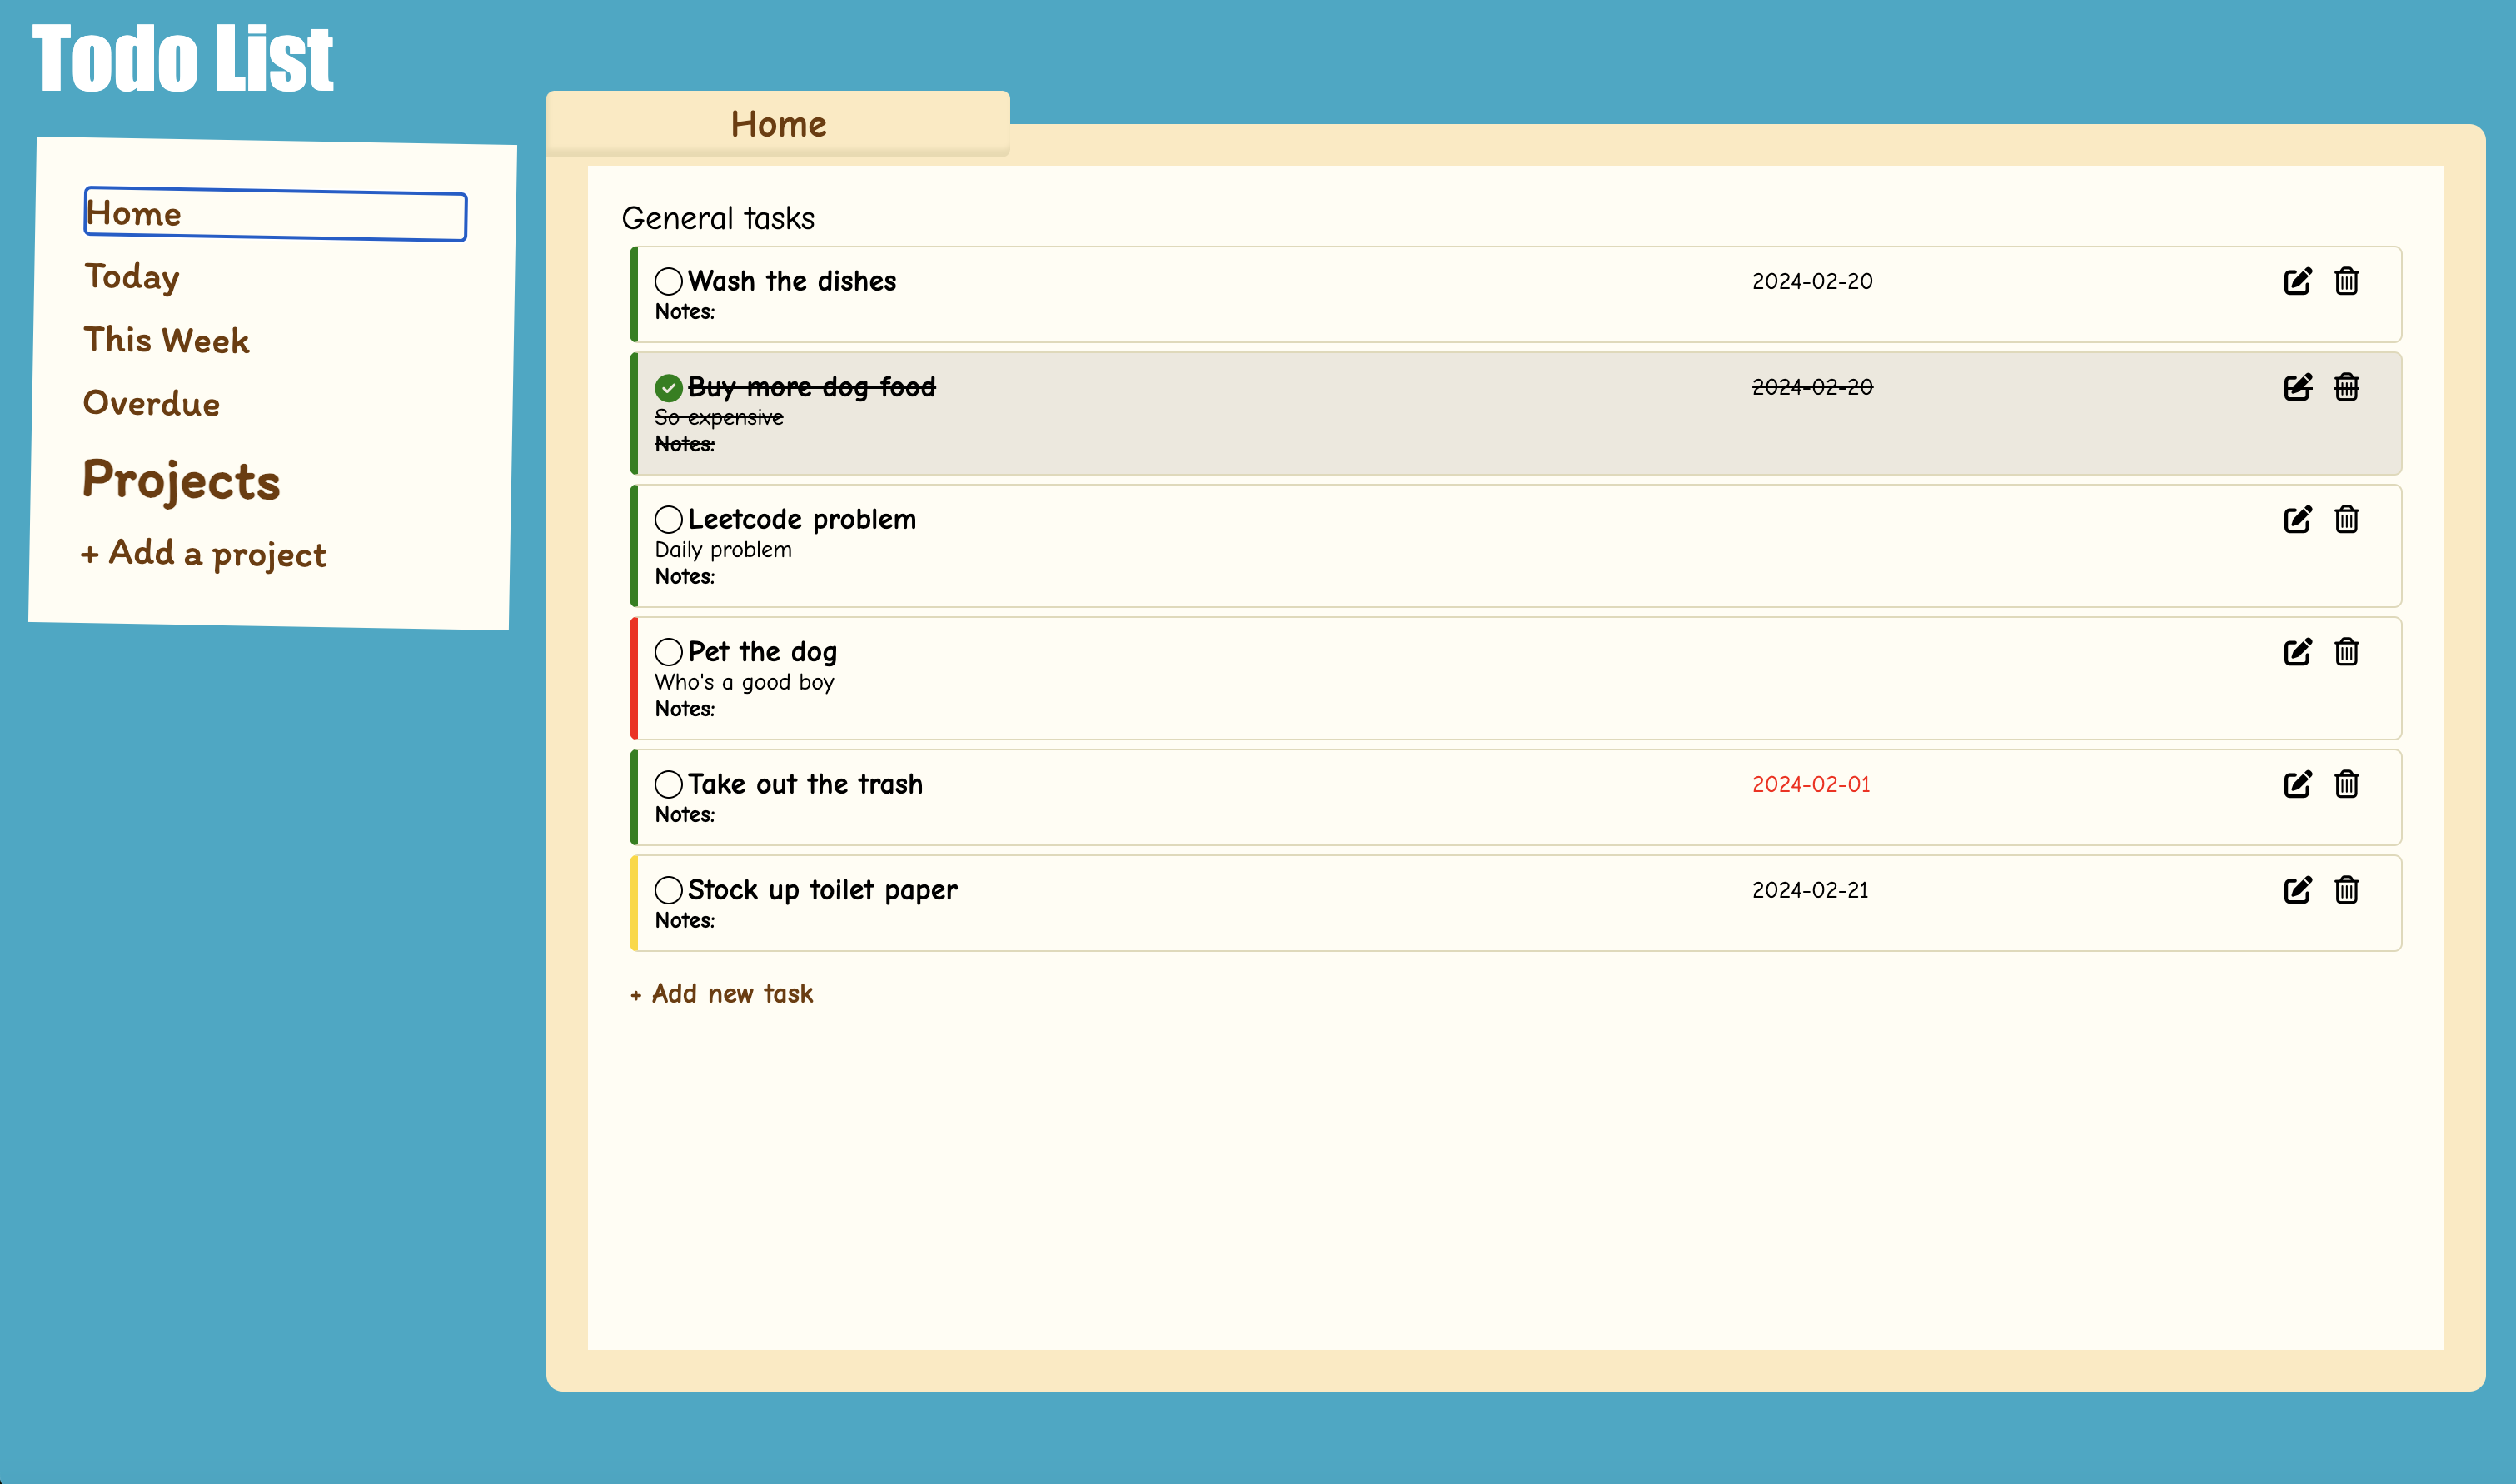The height and width of the screenshot is (1484, 2516).
Task: Edit the Stock up toilet paper task
Action: 2297,890
